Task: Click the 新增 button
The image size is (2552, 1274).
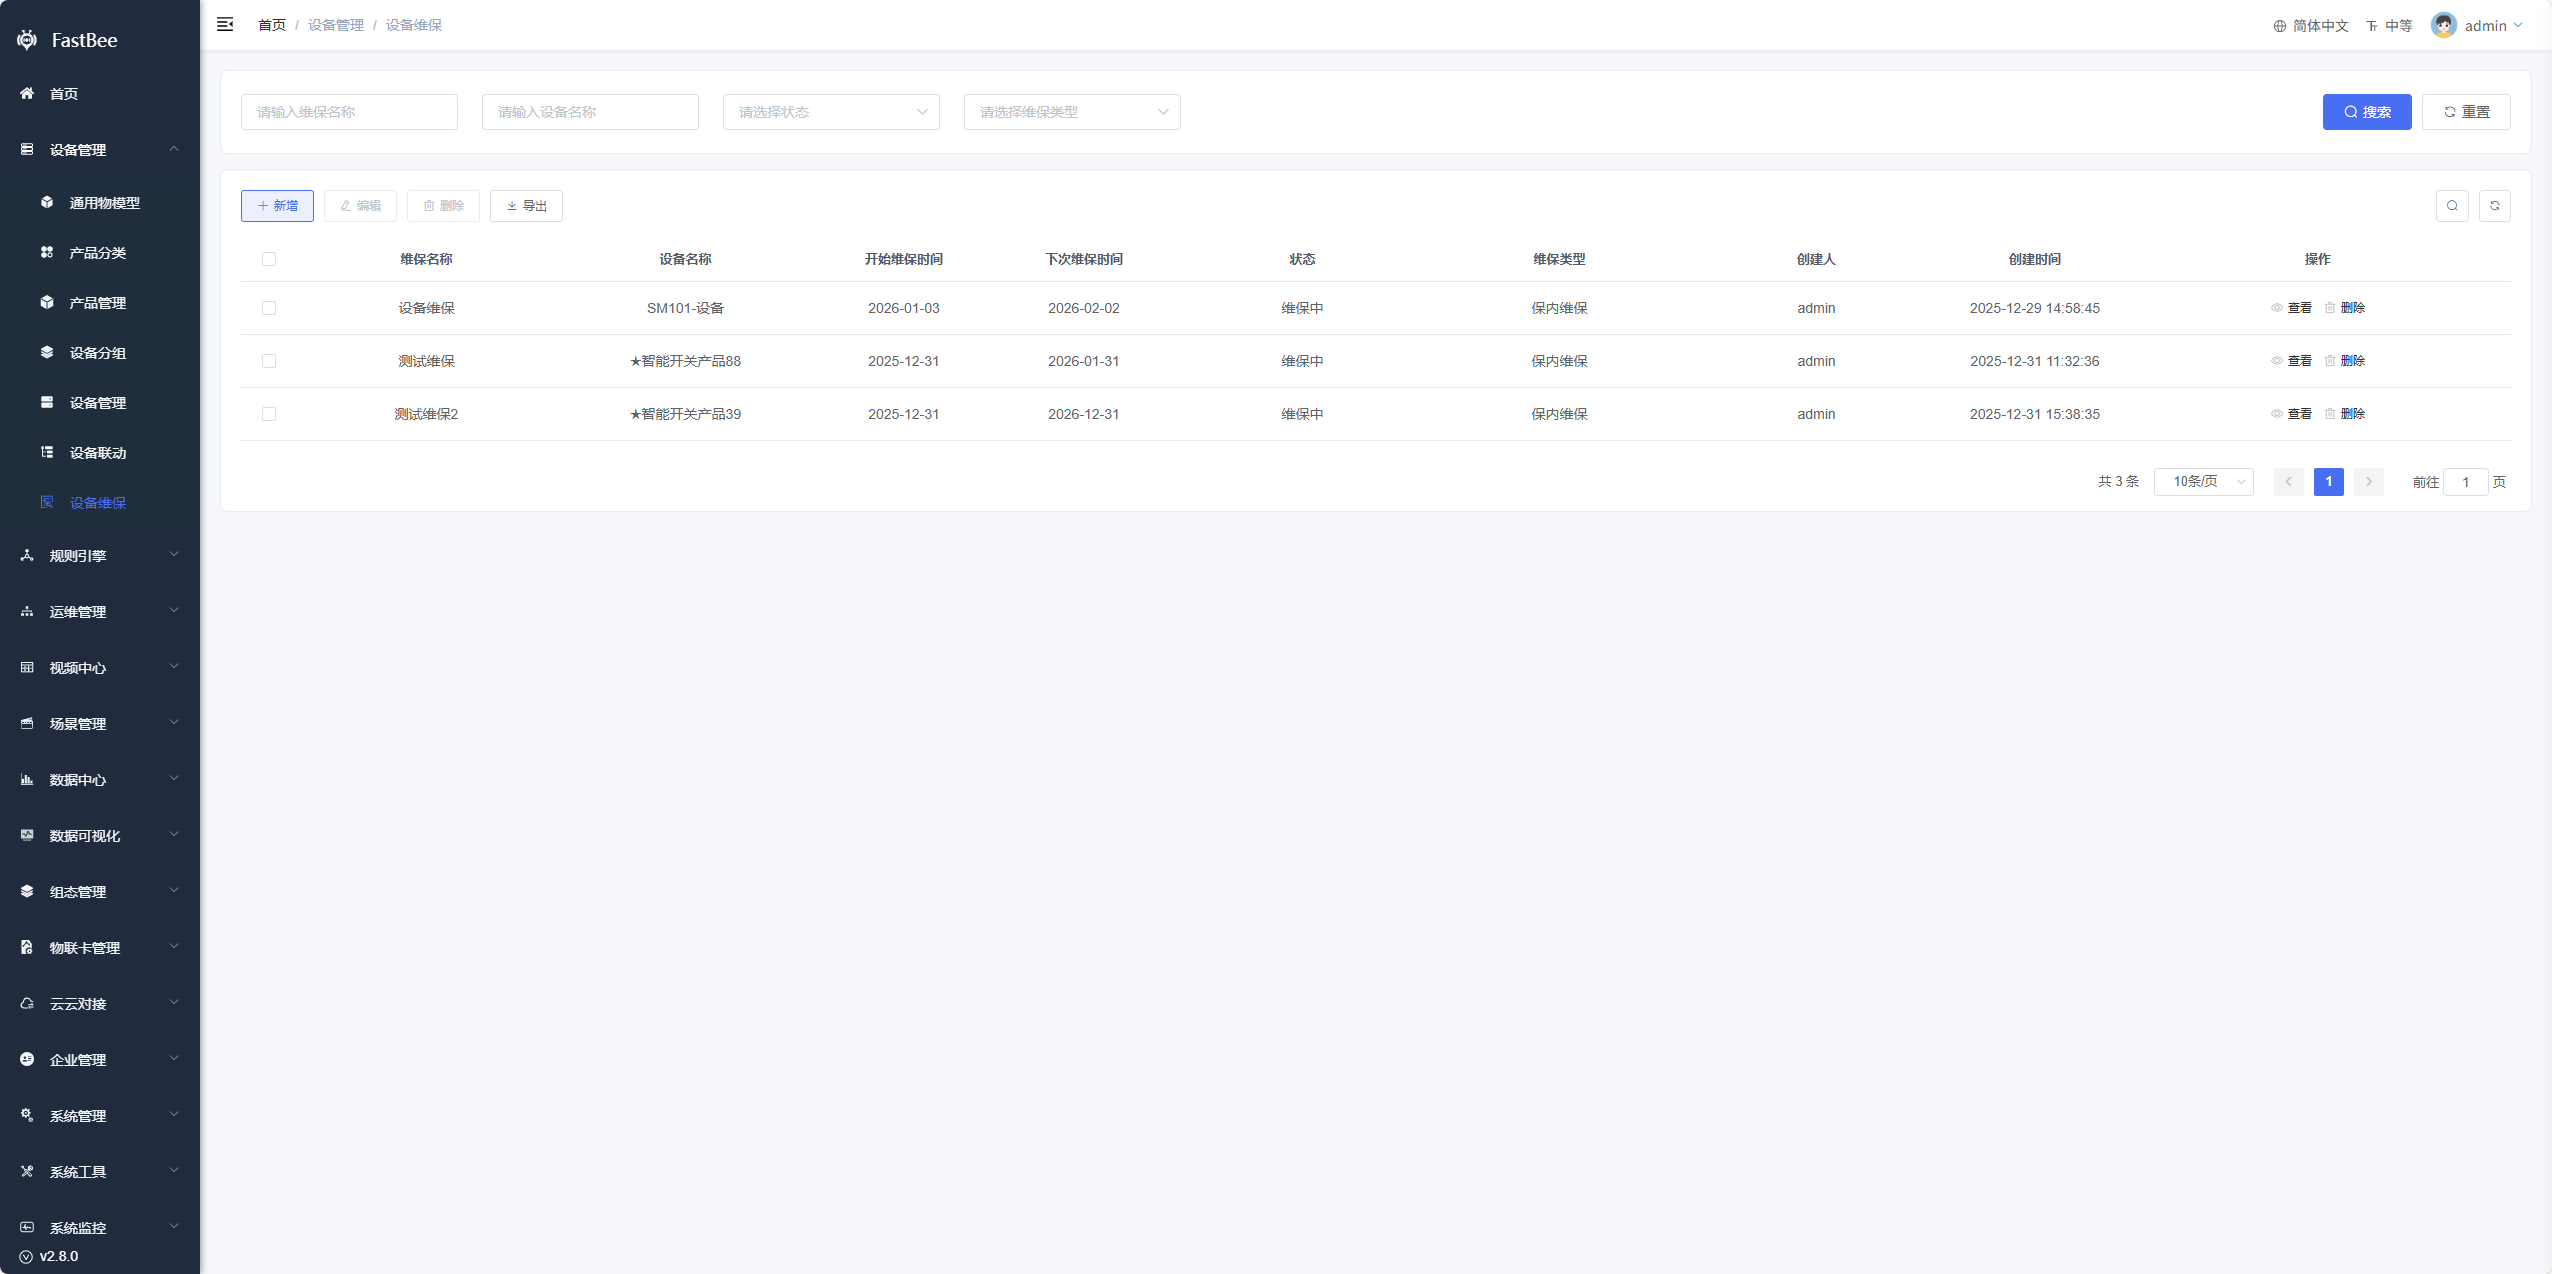Action: click(277, 206)
